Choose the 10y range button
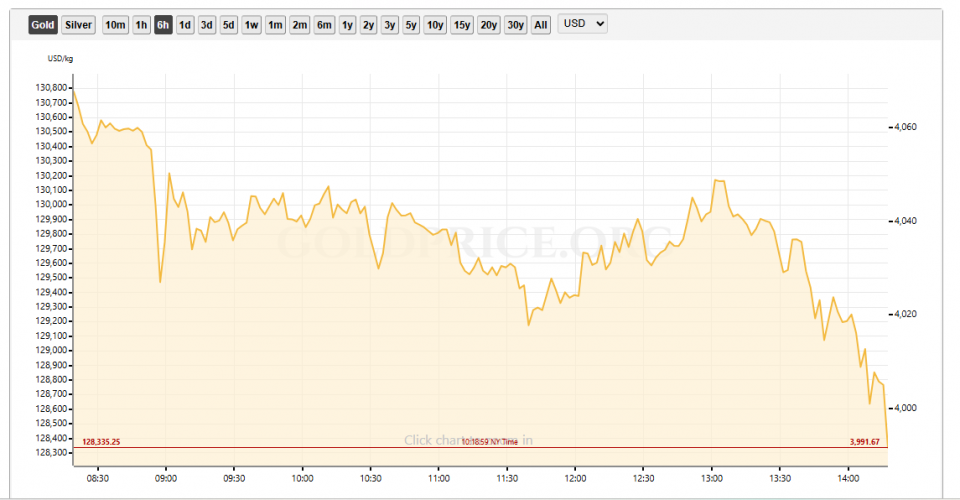This screenshot has height=500, width=960. 435,25
